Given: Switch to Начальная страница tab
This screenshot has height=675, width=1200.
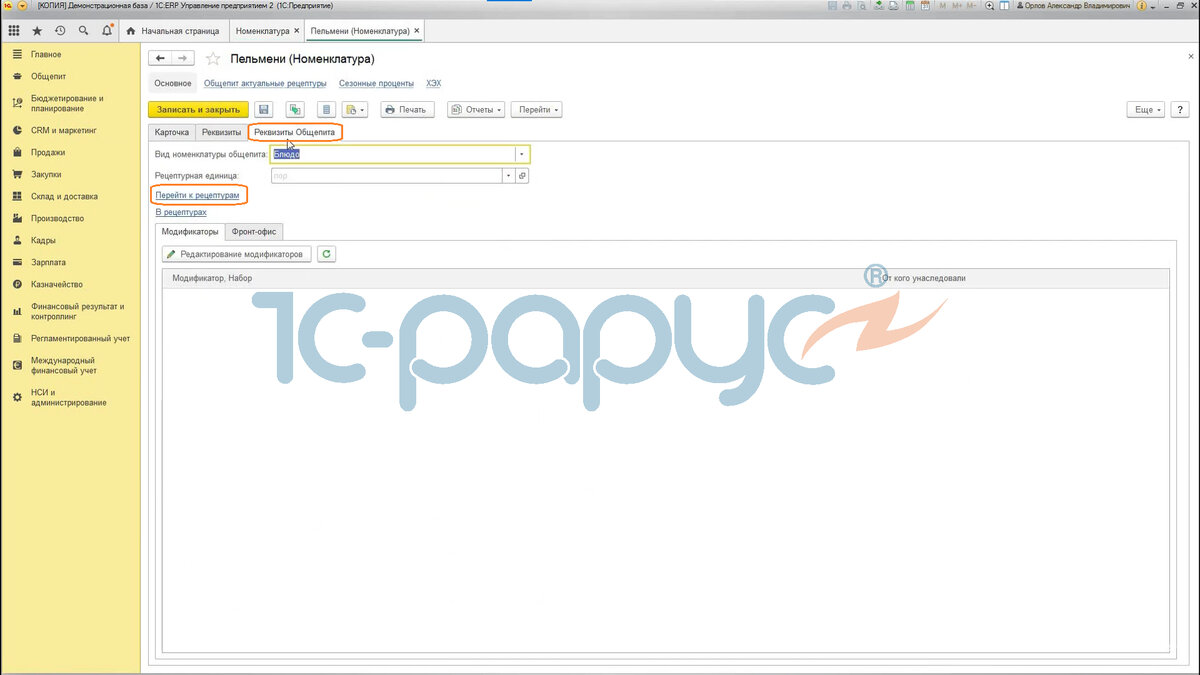Looking at the screenshot, I should point(173,31).
